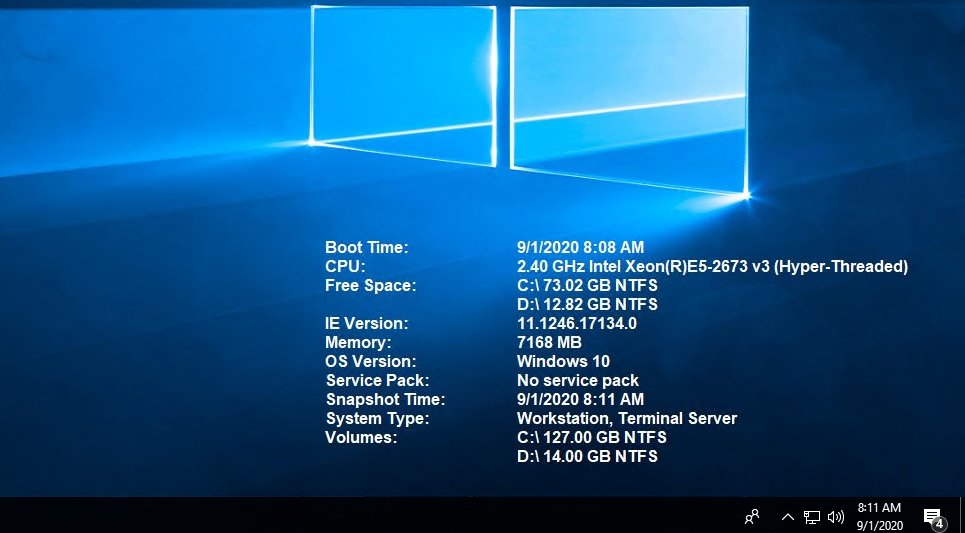This screenshot has height=533, width=965.
Task: Click the Show desktop strip at taskbar end
Action: 962,515
